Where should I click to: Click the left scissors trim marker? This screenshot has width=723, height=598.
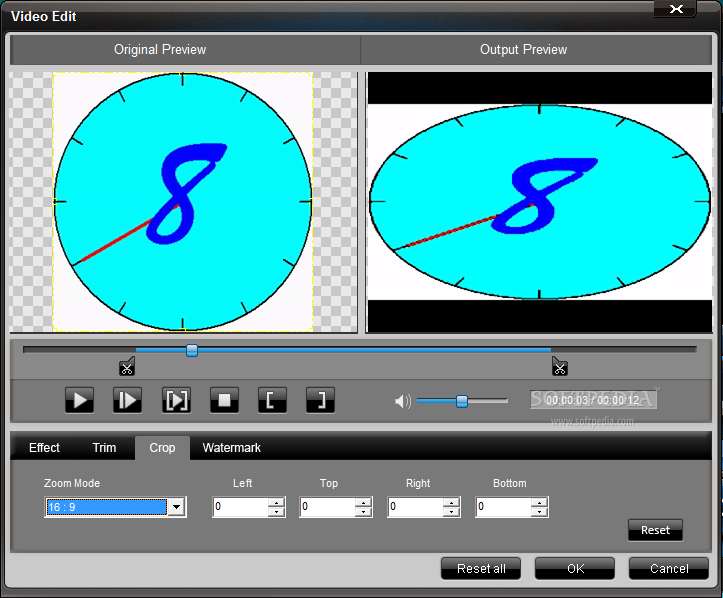(127, 367)
